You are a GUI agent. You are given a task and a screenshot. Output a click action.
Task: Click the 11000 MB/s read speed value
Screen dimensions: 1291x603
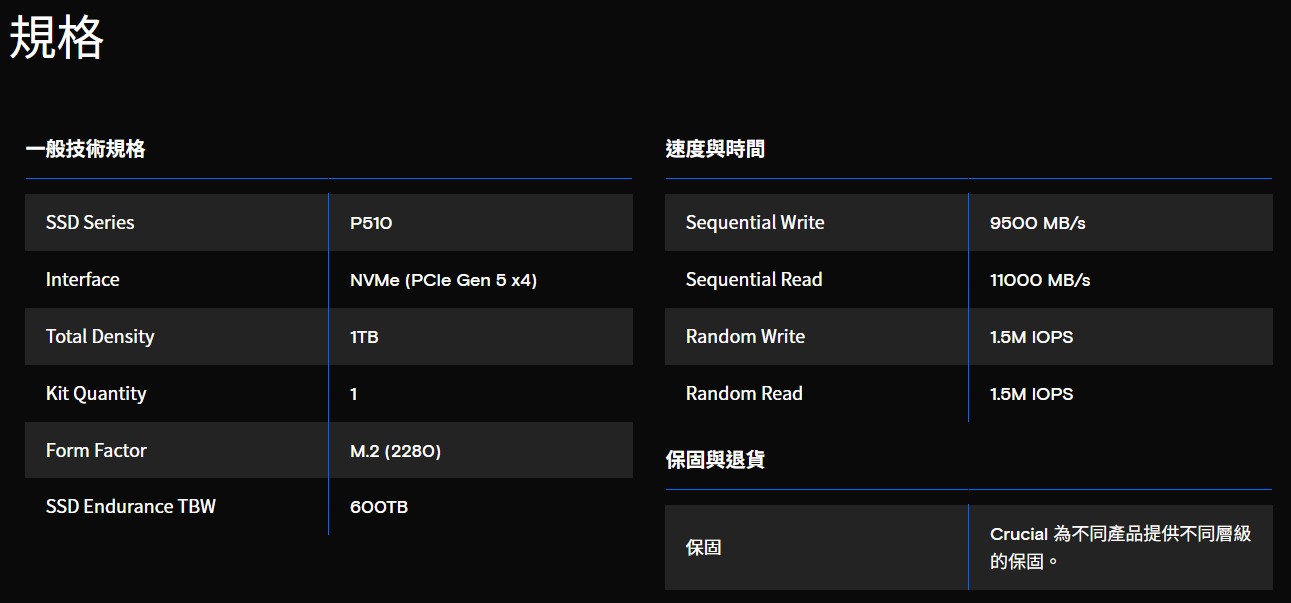[1040, 280]
